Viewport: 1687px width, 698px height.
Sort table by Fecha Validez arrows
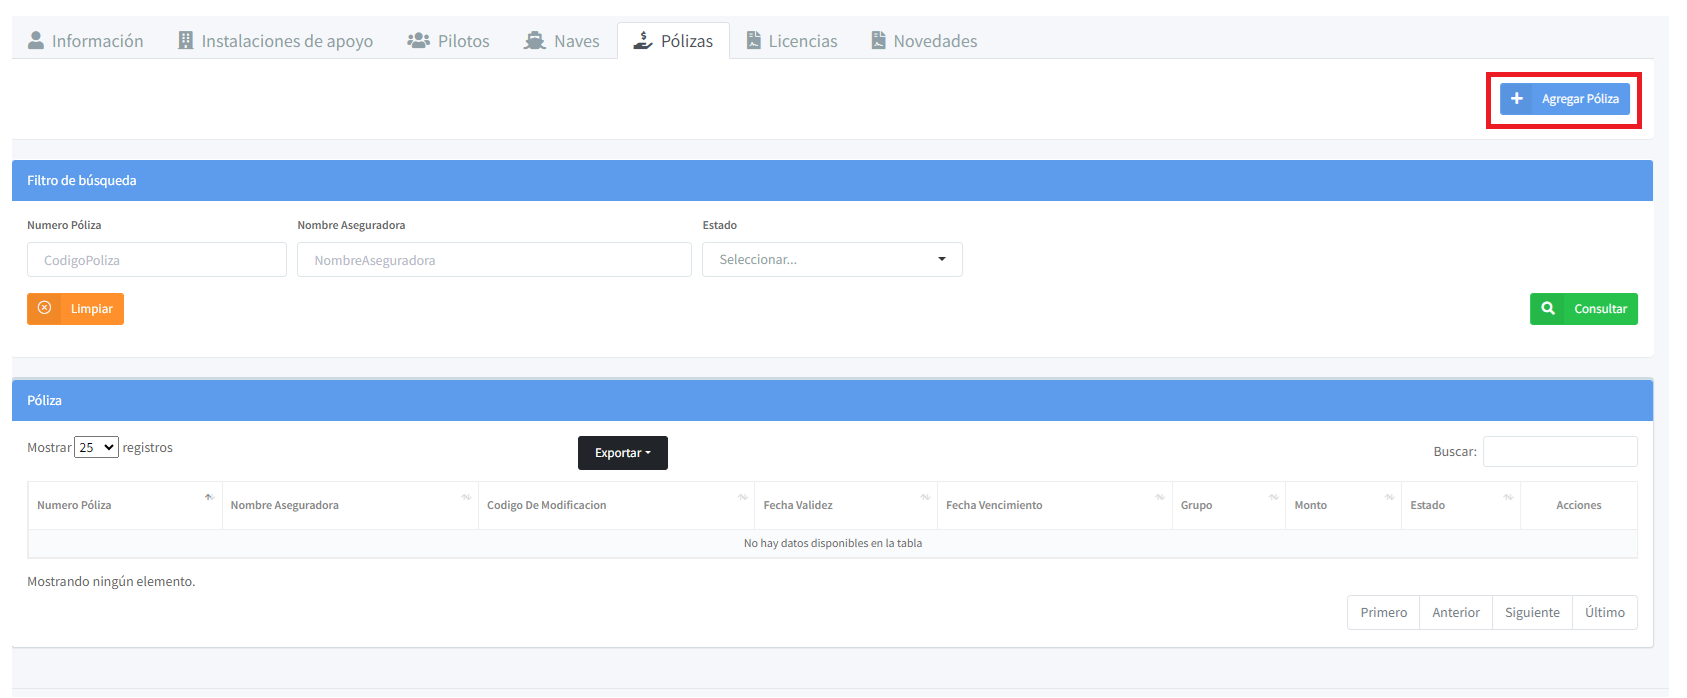[x=925, y=497]
